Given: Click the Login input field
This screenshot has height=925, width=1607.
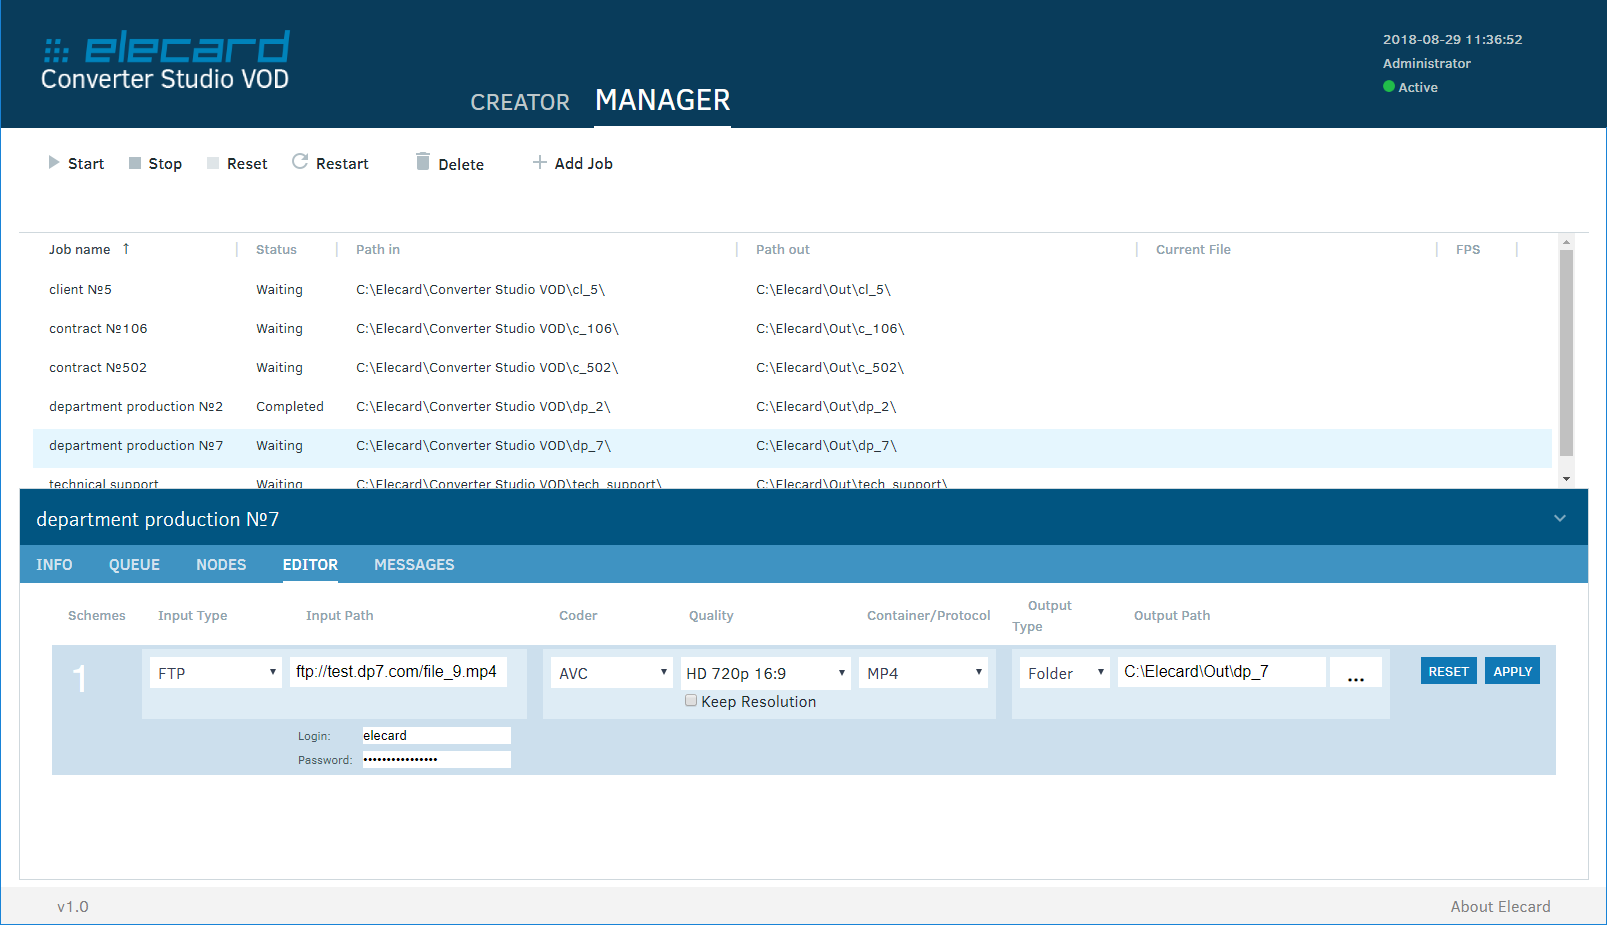Looking at the screenshot, I should 435,736.
